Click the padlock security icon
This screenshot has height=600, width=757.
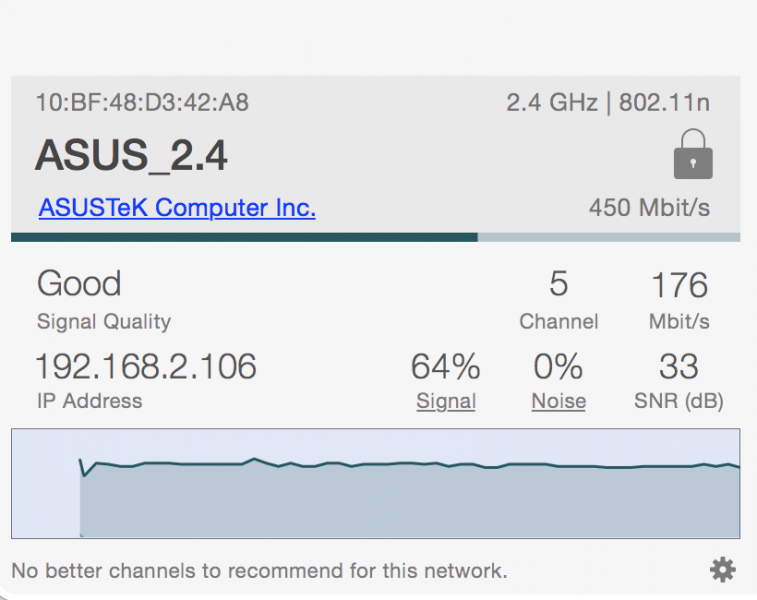693,154
